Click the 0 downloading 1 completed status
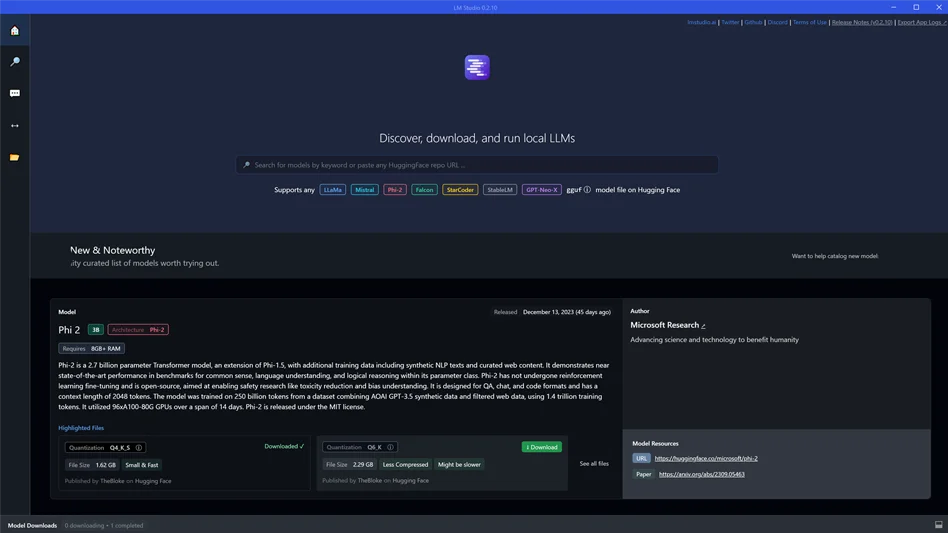 point(104,525)
